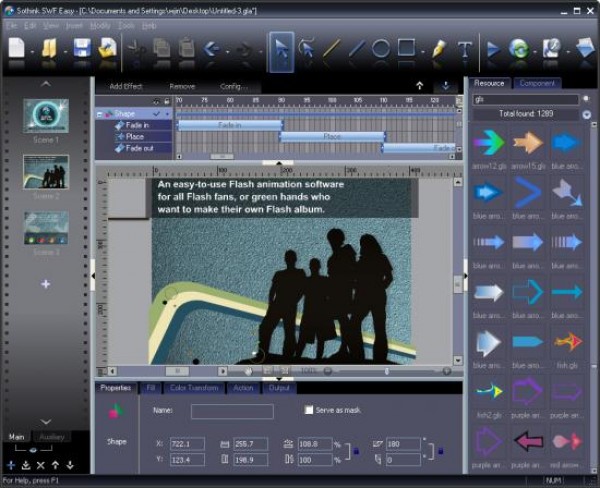Collapse the Shape layer in timeline
Image resolution: width=600 pixels, height=488 pixels.
click(x=99, y=114)
